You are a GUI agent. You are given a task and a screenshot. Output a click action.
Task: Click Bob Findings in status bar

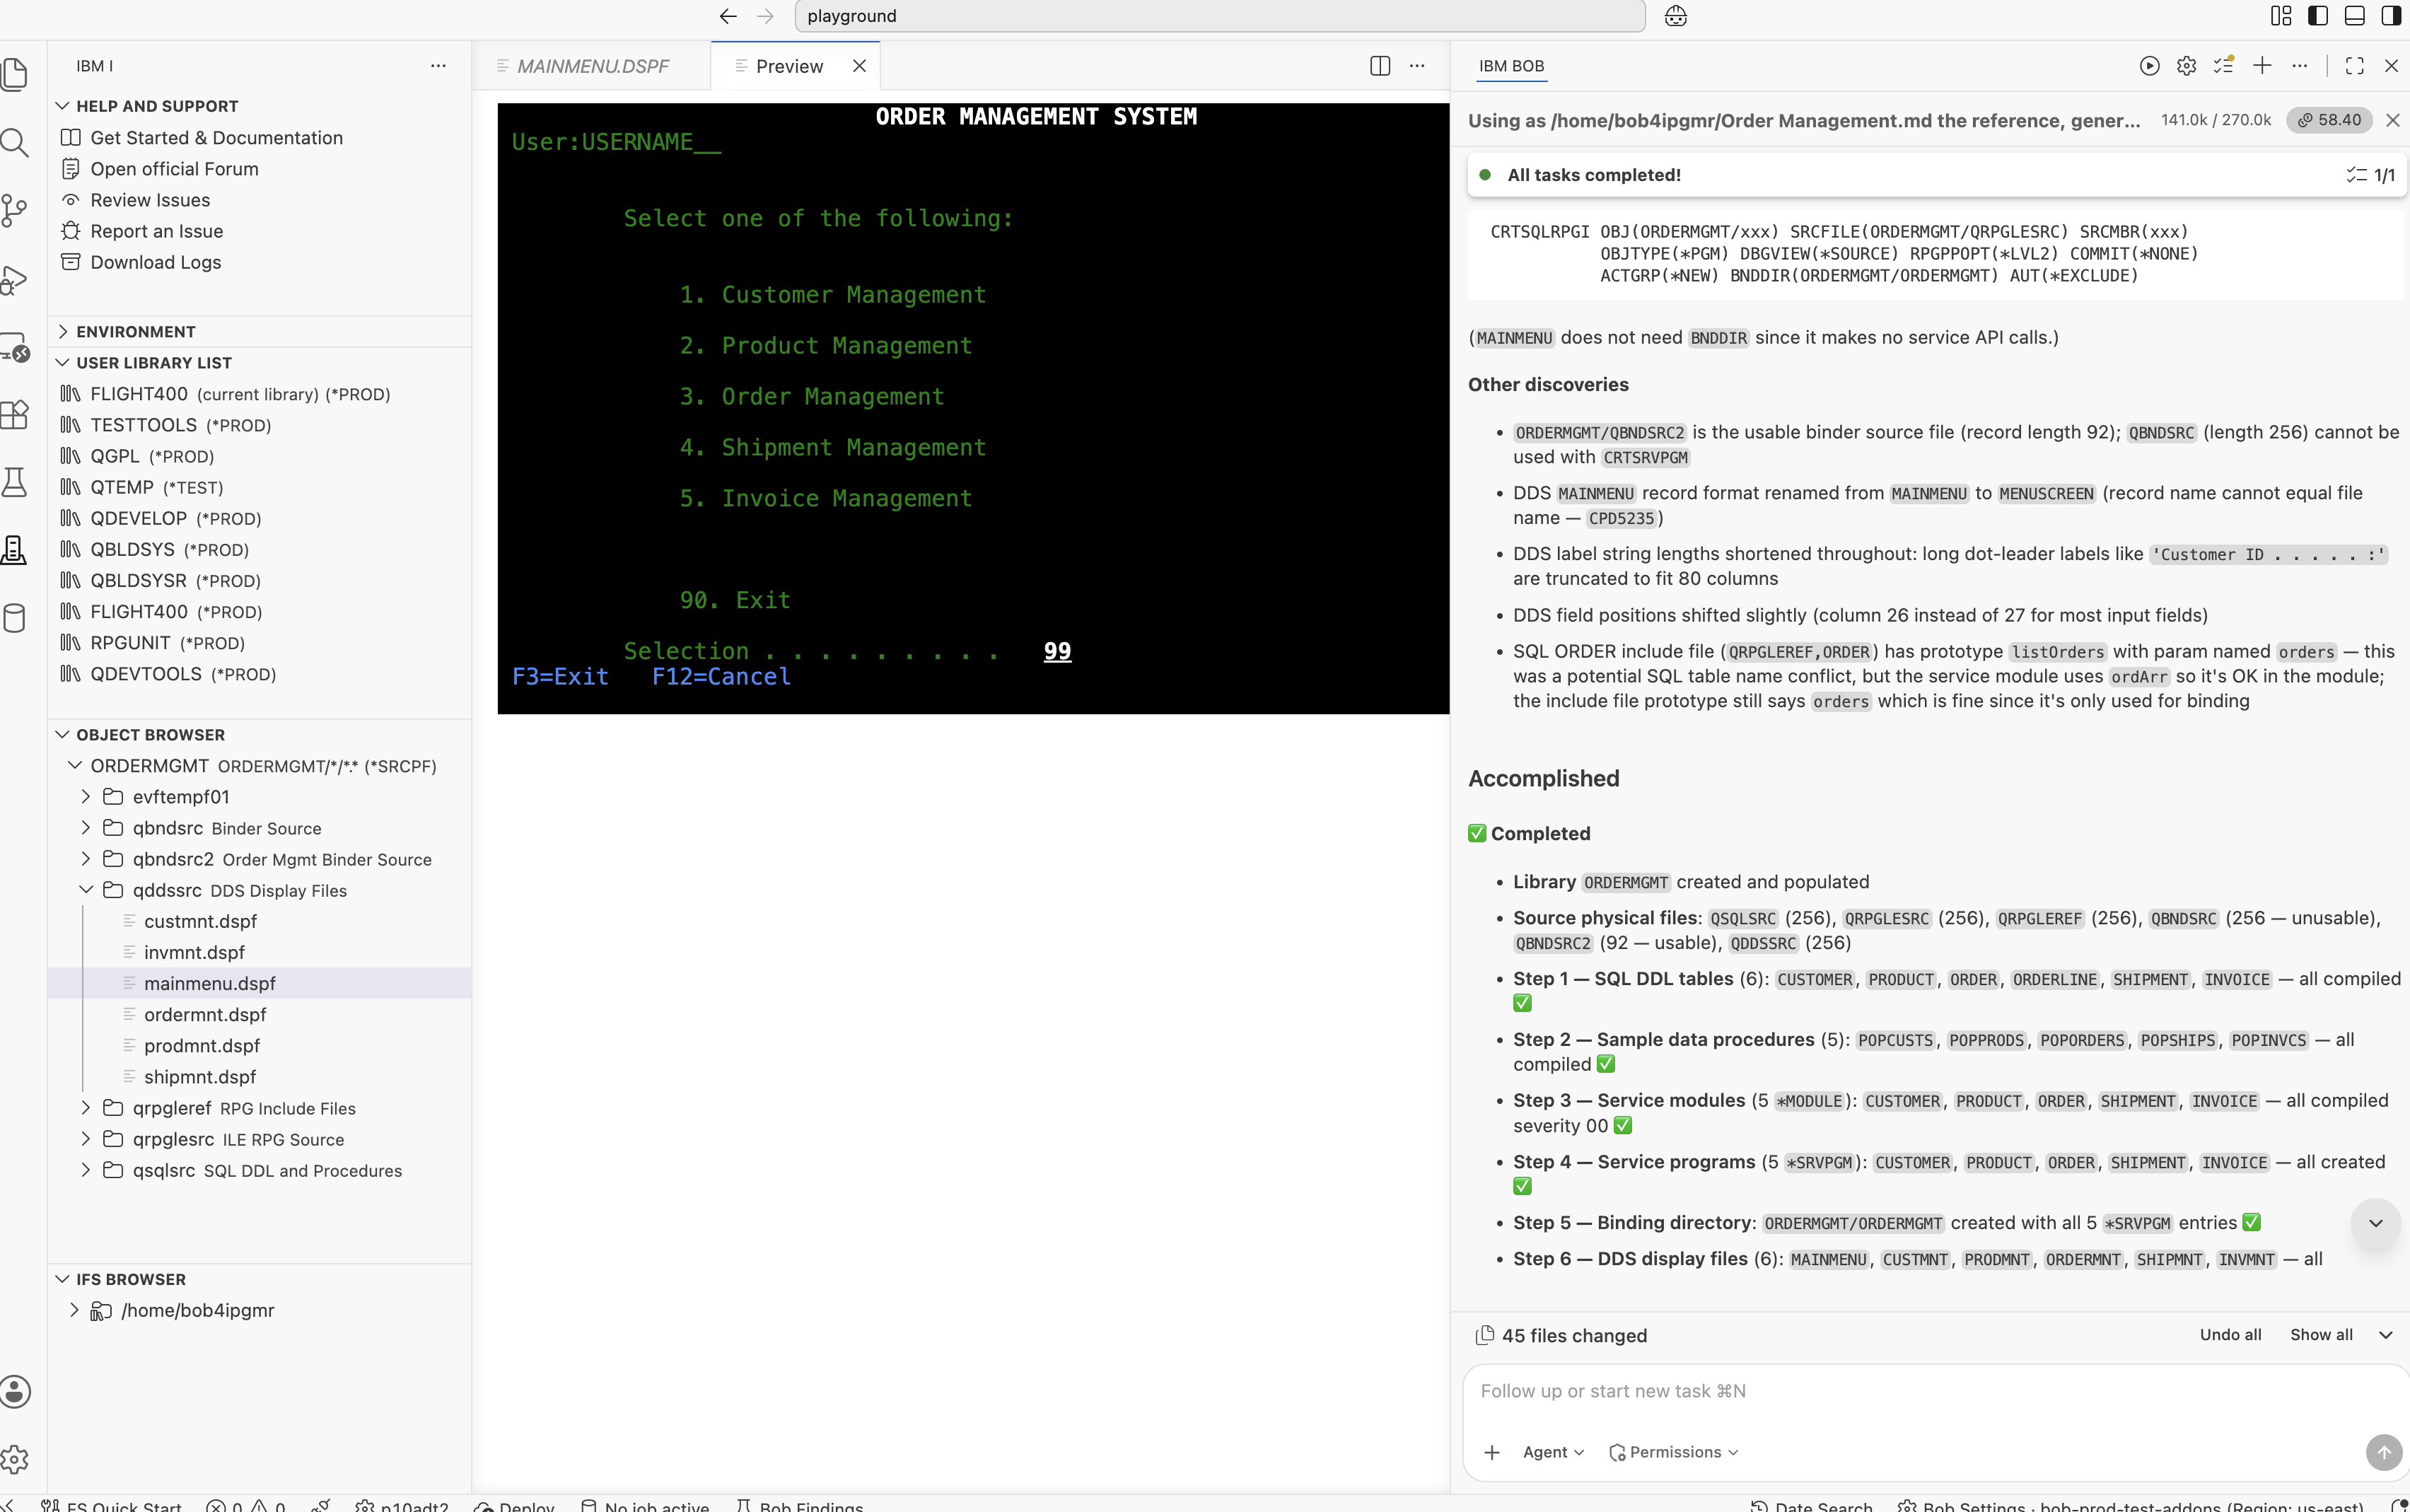pos(800,1505)
